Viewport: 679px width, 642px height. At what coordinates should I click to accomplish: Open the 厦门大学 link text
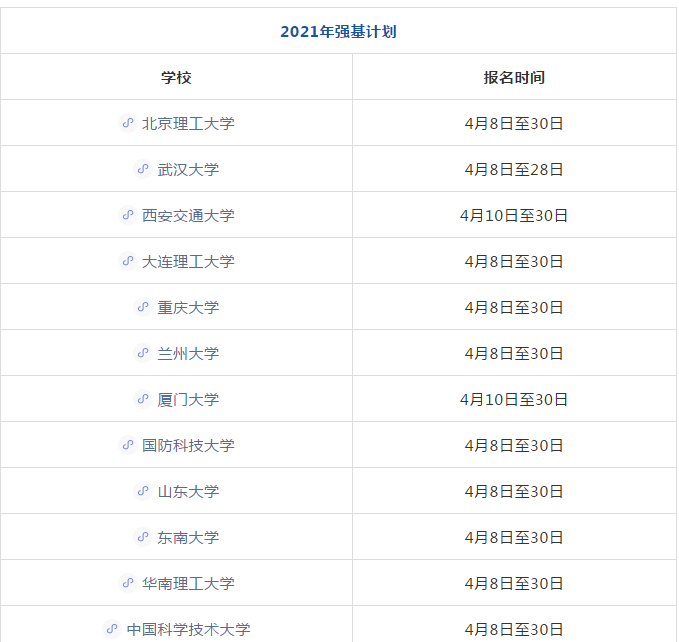188,399
